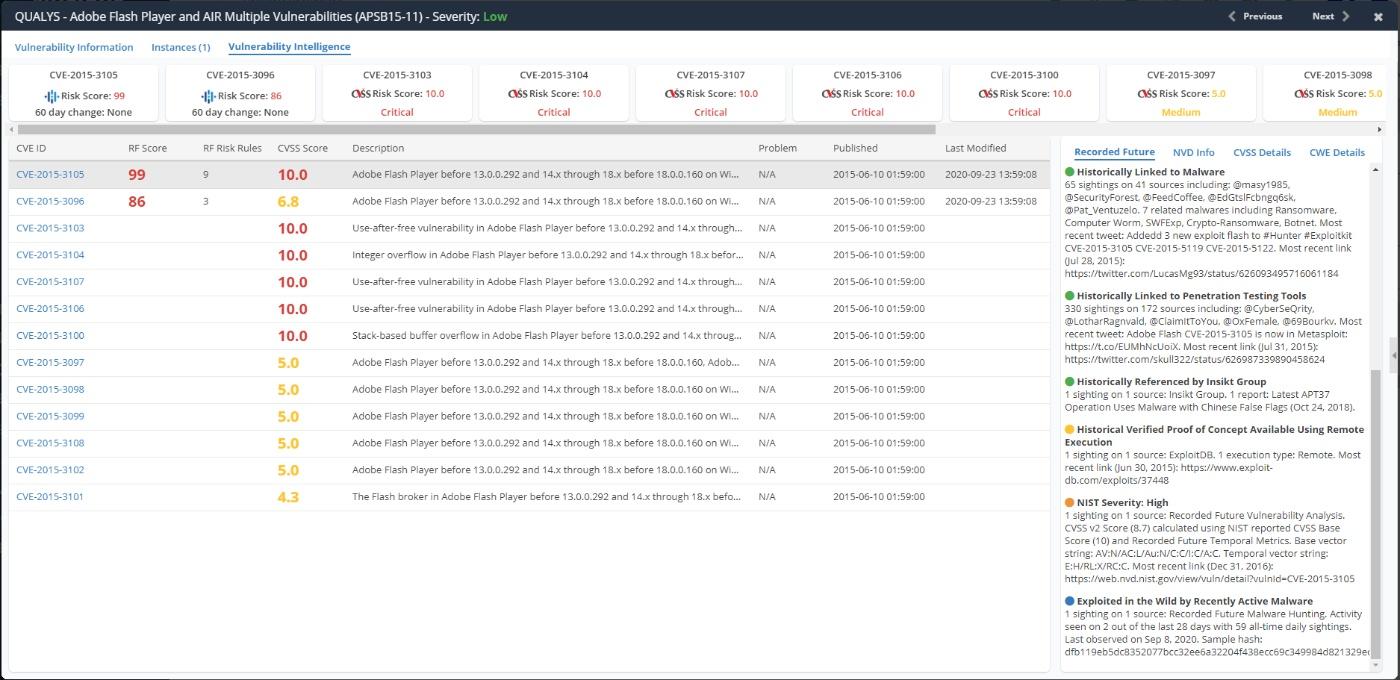
Task: Sort by RF Risk Rules column
Action: 232,148
